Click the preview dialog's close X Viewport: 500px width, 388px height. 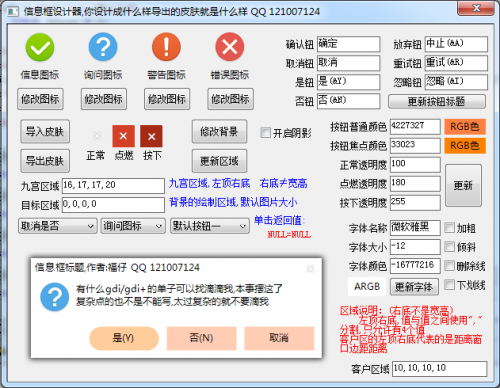tap(310, 269)
